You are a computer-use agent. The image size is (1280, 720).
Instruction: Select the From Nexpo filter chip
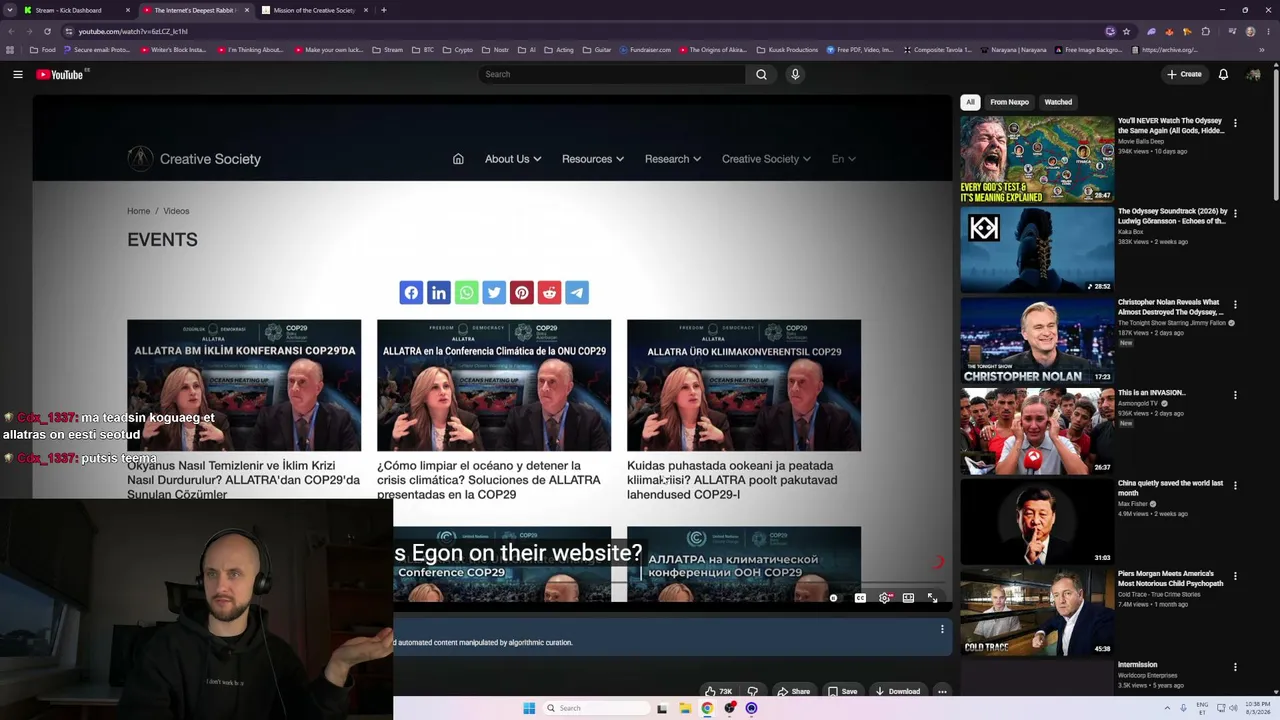tap(1009, 102)
